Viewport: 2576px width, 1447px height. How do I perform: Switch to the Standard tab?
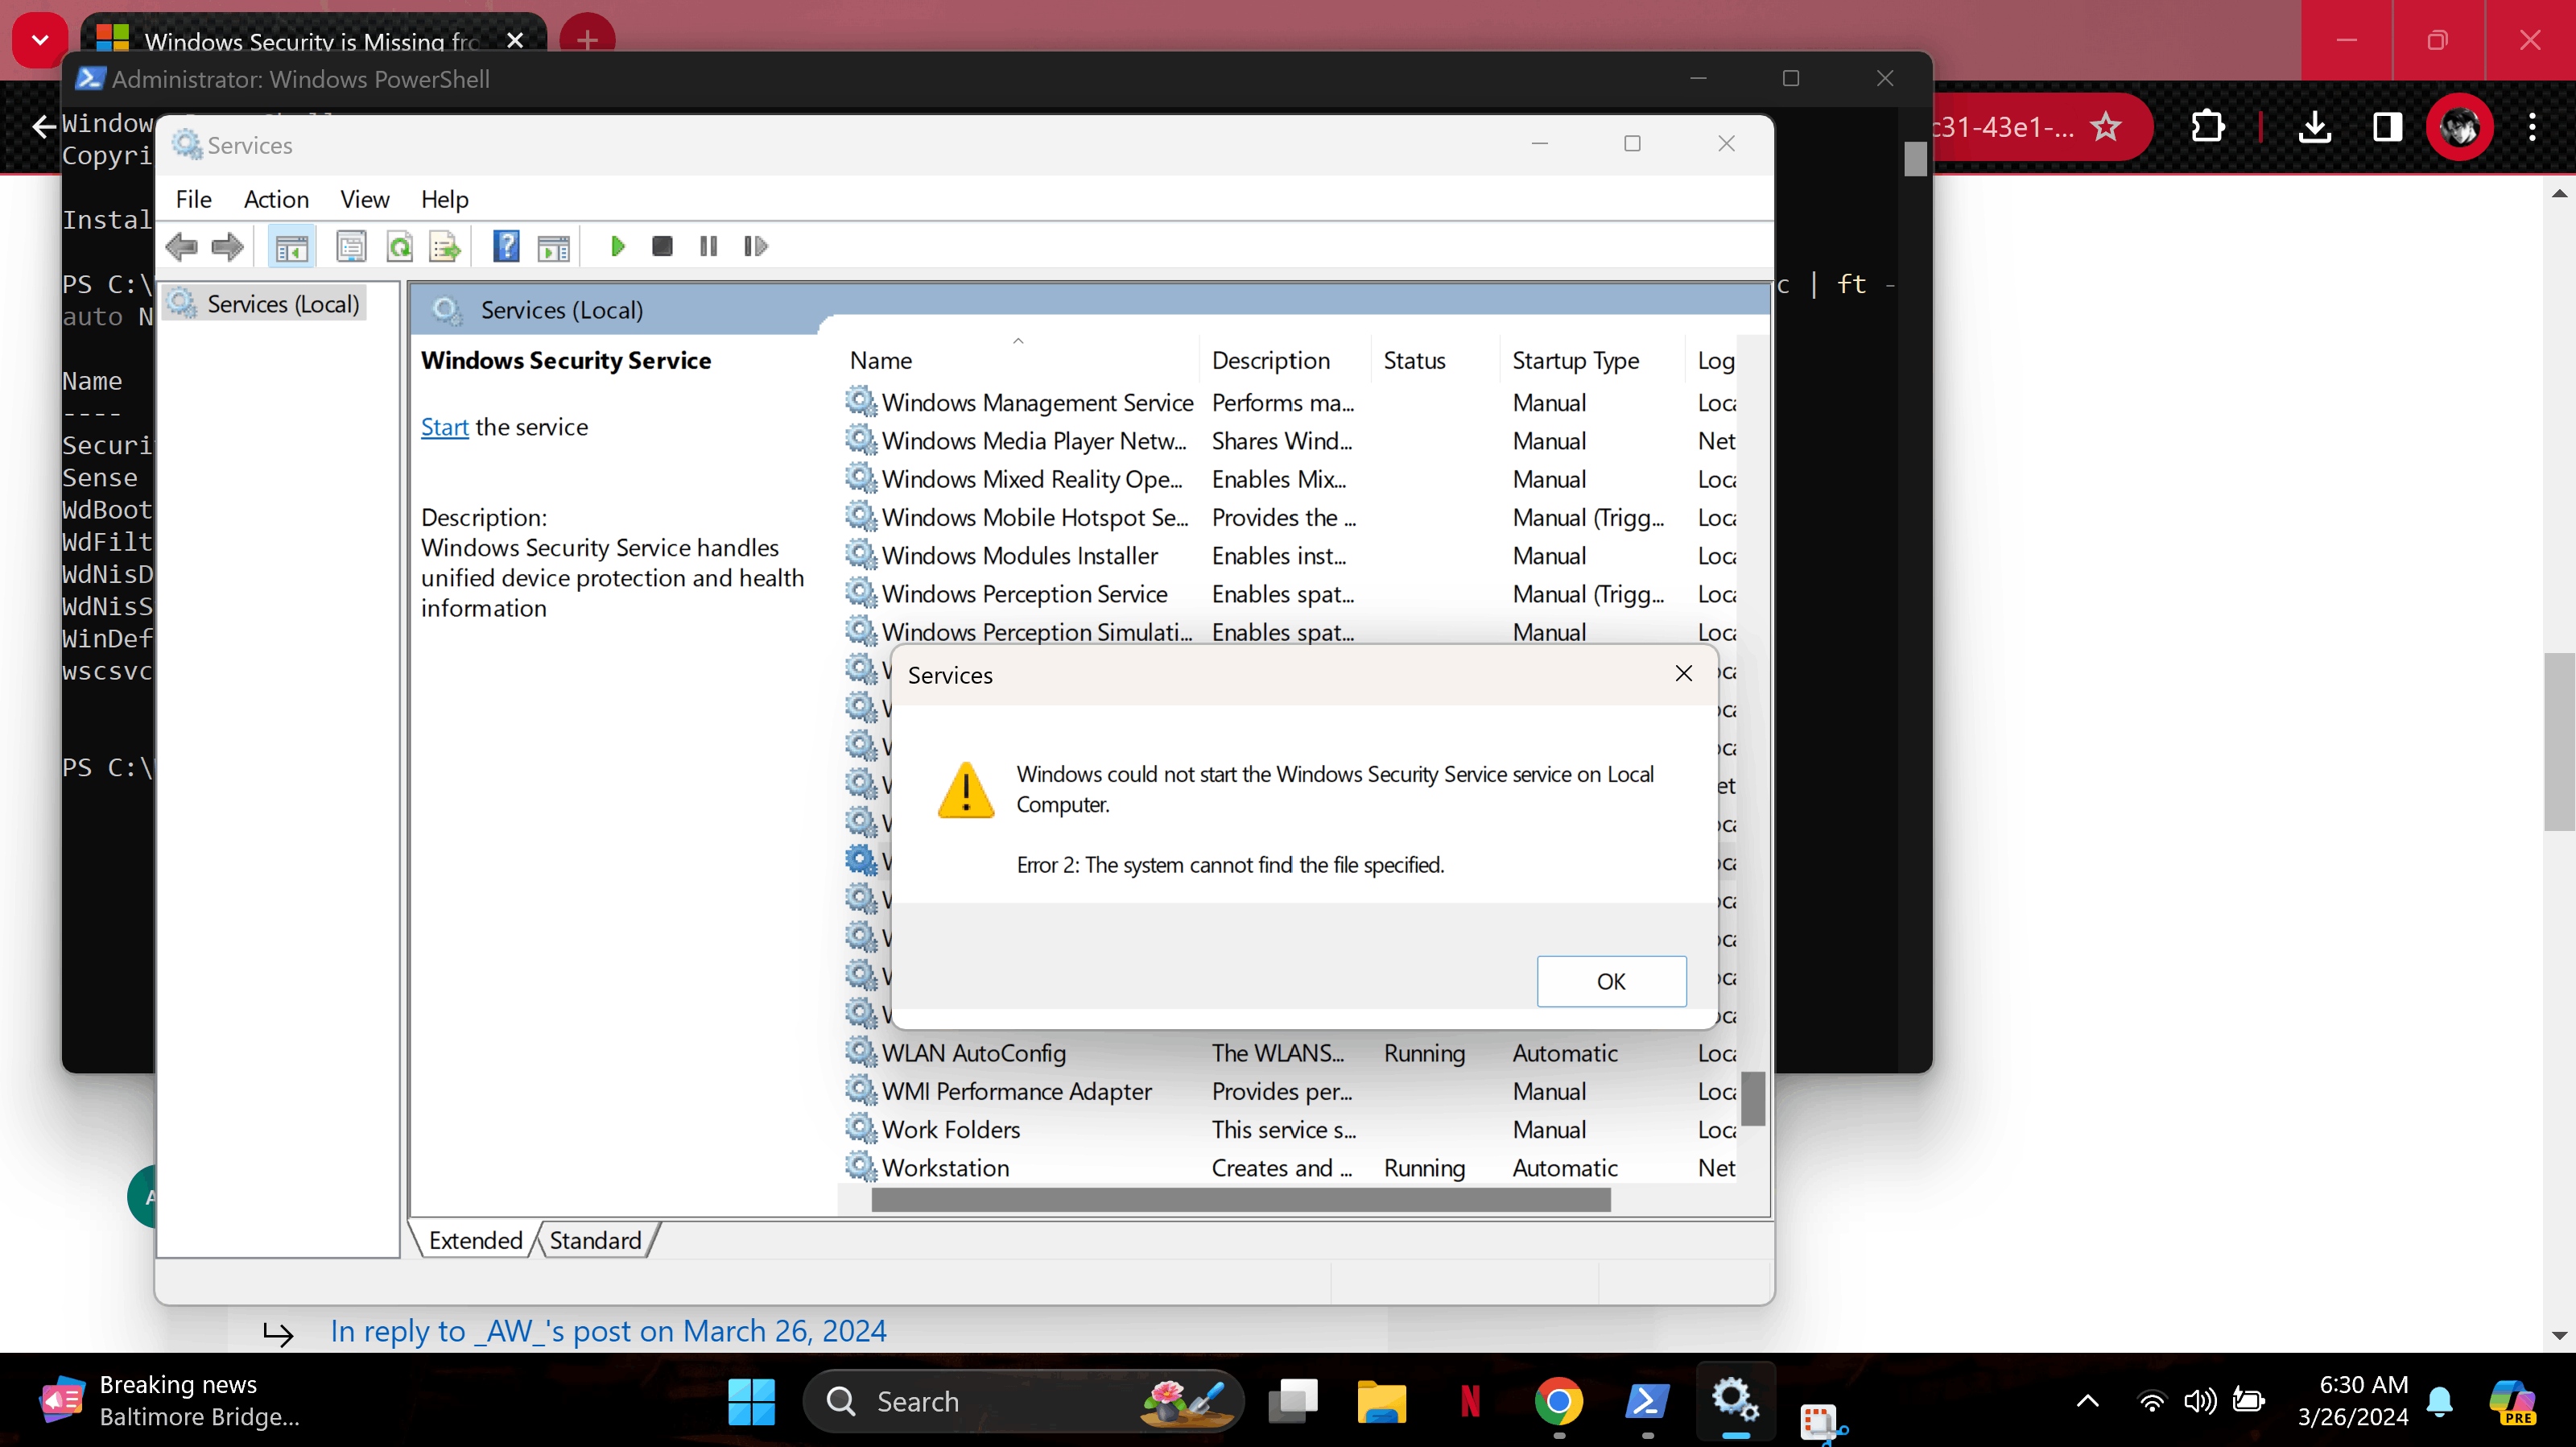click(596, 1240)
